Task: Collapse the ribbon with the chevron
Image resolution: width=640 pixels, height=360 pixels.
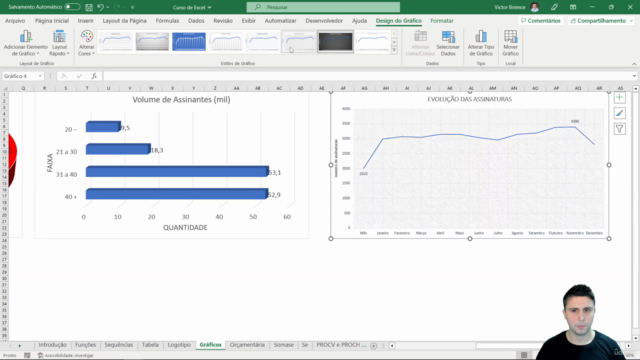Action: click(x=634, y=64)
